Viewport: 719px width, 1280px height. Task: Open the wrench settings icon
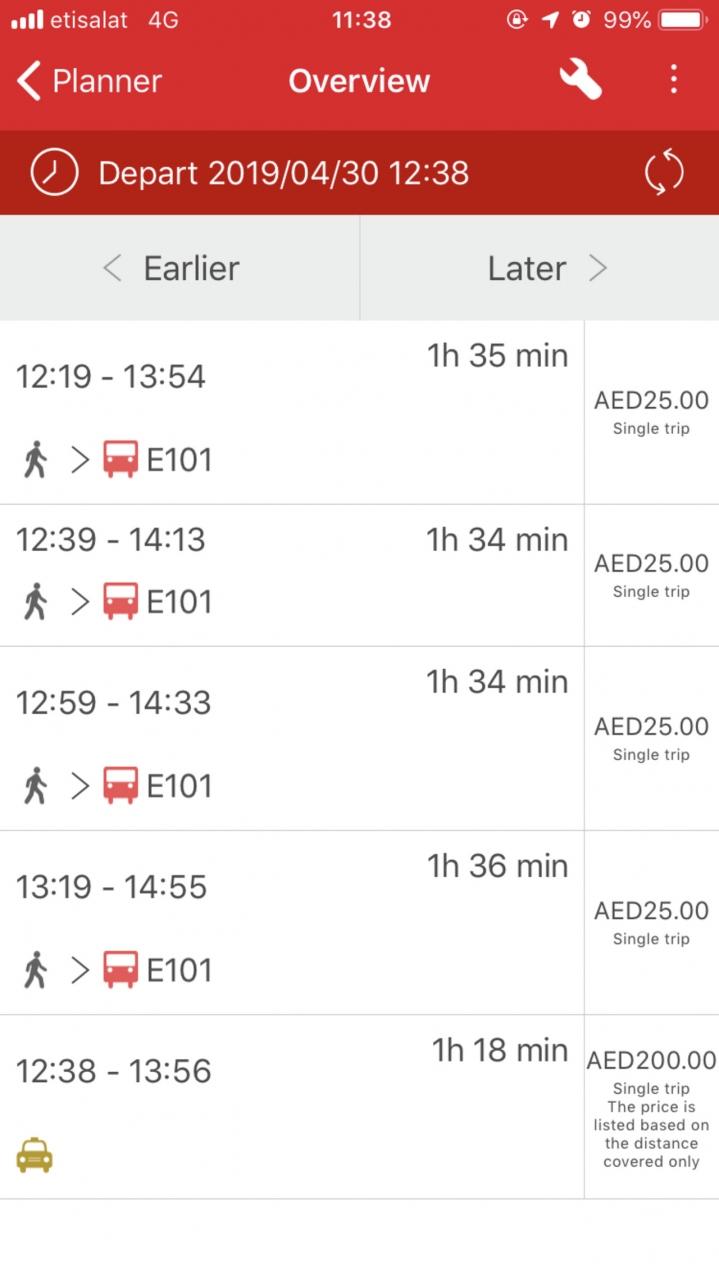point(580,80)
